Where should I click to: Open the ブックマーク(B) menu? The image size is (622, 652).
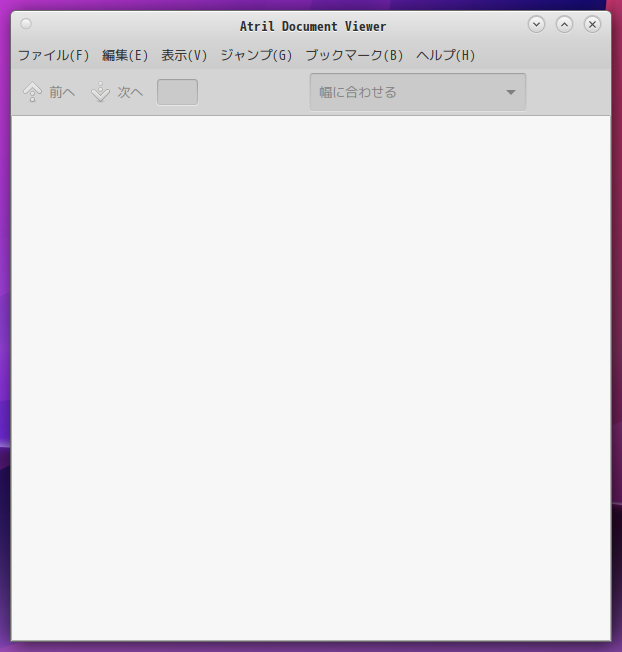click(x=354, y=55)
